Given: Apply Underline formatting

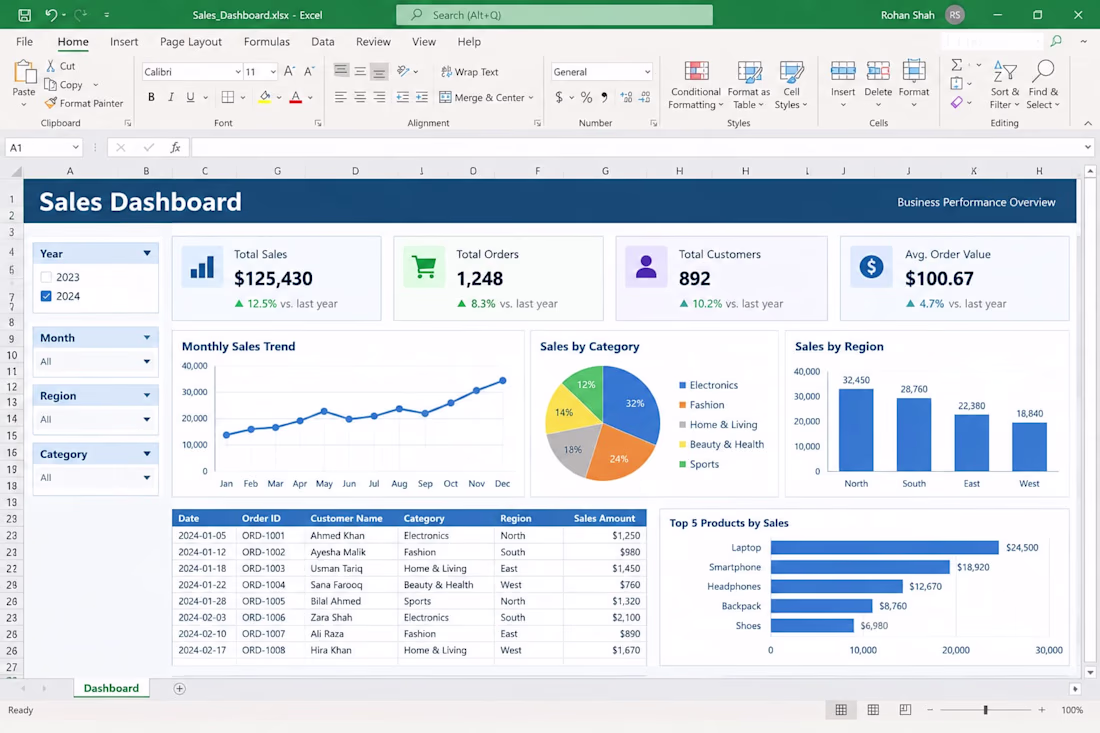Looking at the screenshot, I should pos(190,97).
